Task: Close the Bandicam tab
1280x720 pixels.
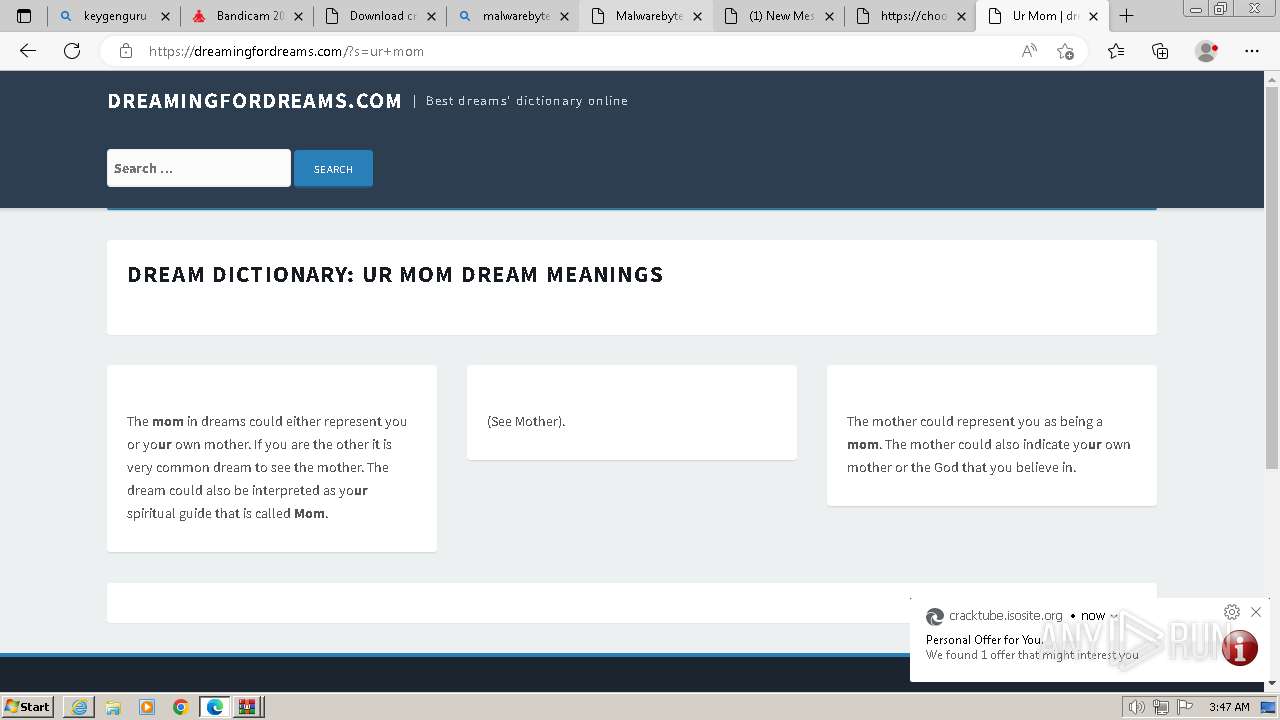Action: 298,17
